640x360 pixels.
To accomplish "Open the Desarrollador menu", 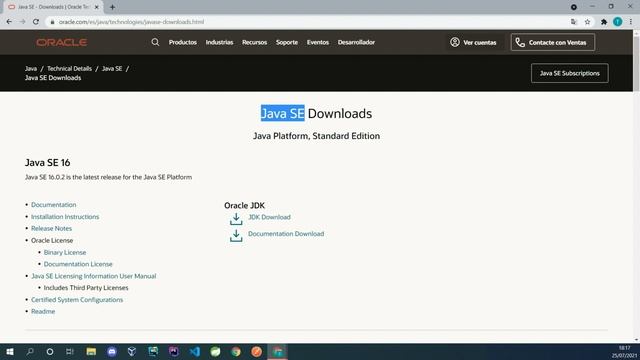I will coord(356,42).
